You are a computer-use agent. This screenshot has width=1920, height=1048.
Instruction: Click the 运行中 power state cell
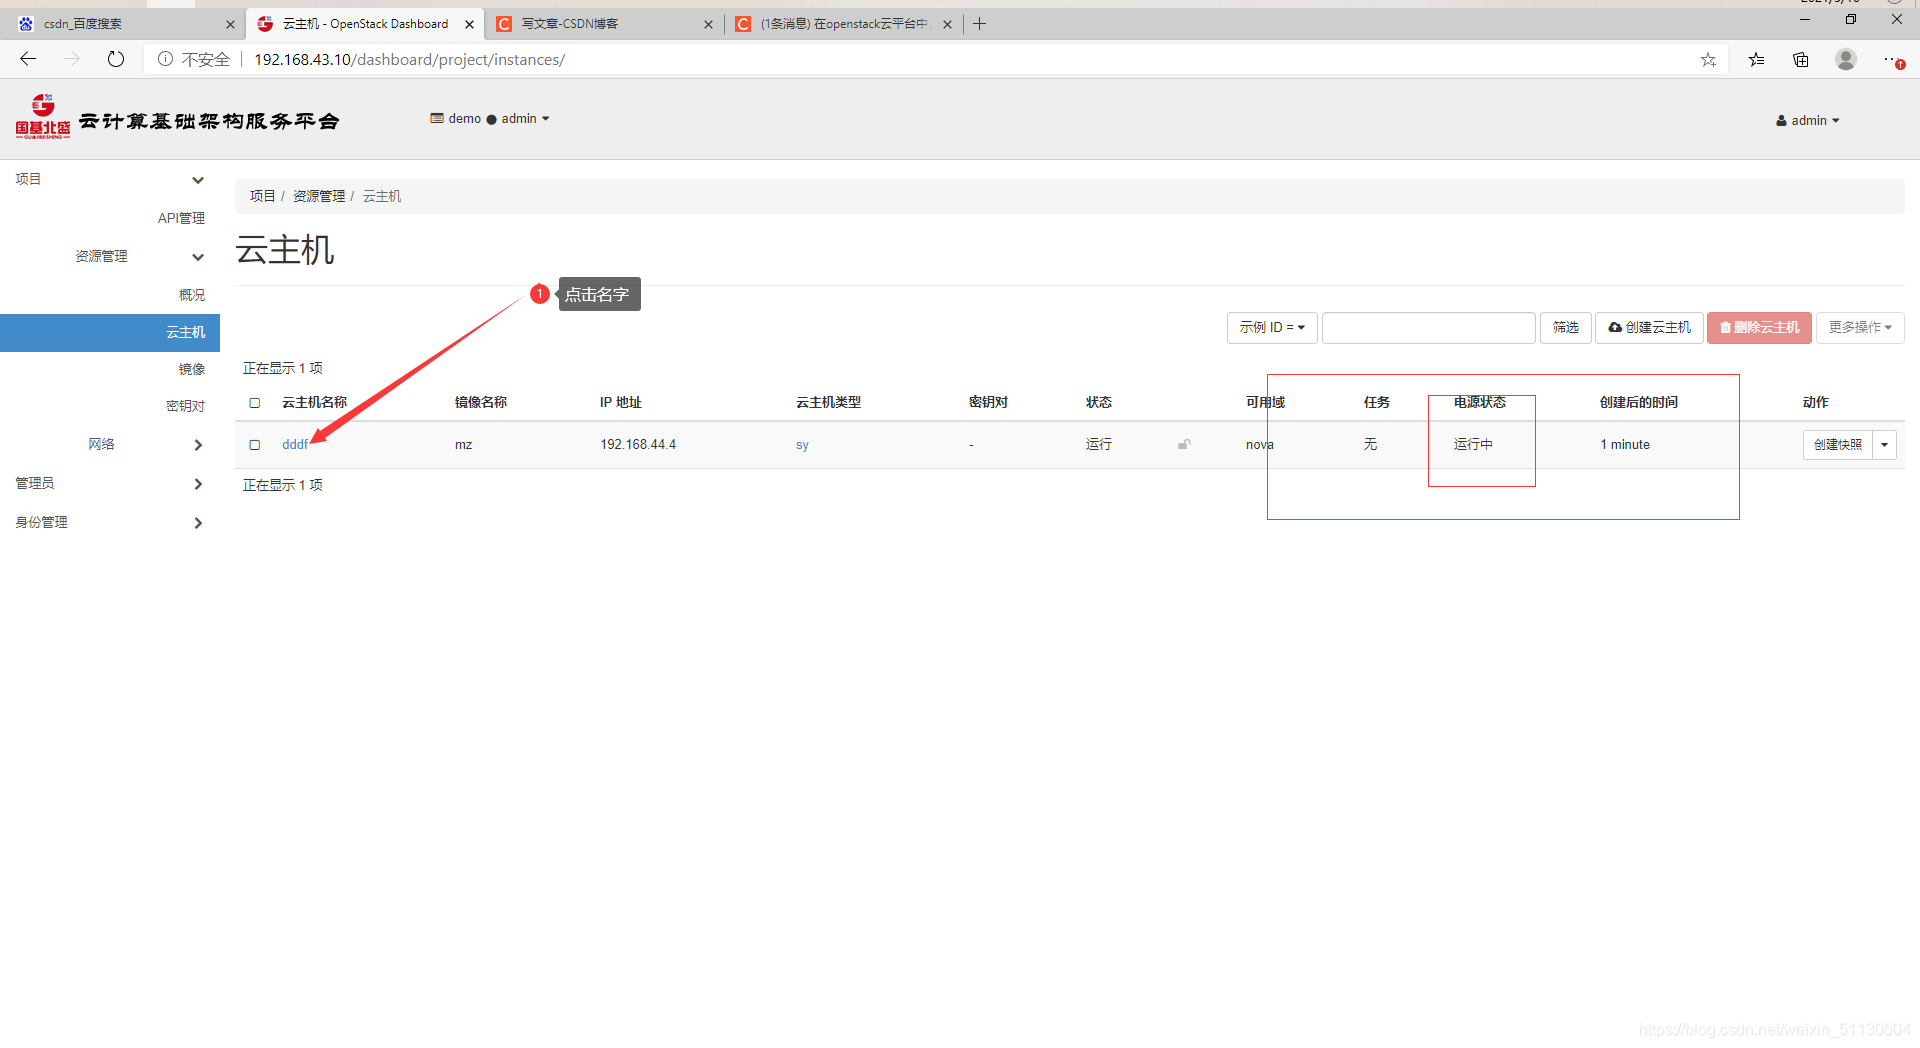(x=1473, y=445)
